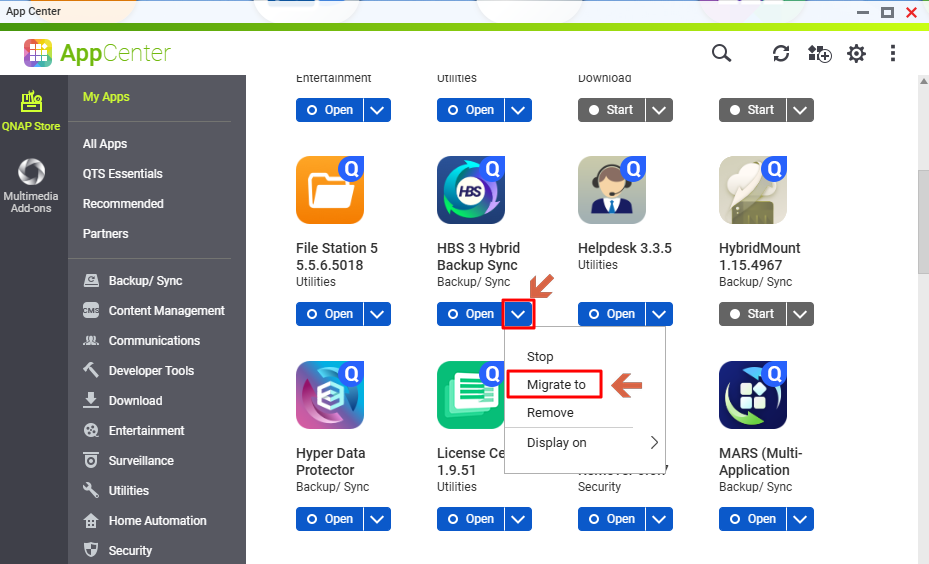Open the manual install apps icon
Image resolution: width=929 pixels, height=564 pixels.
coord(819,54)
